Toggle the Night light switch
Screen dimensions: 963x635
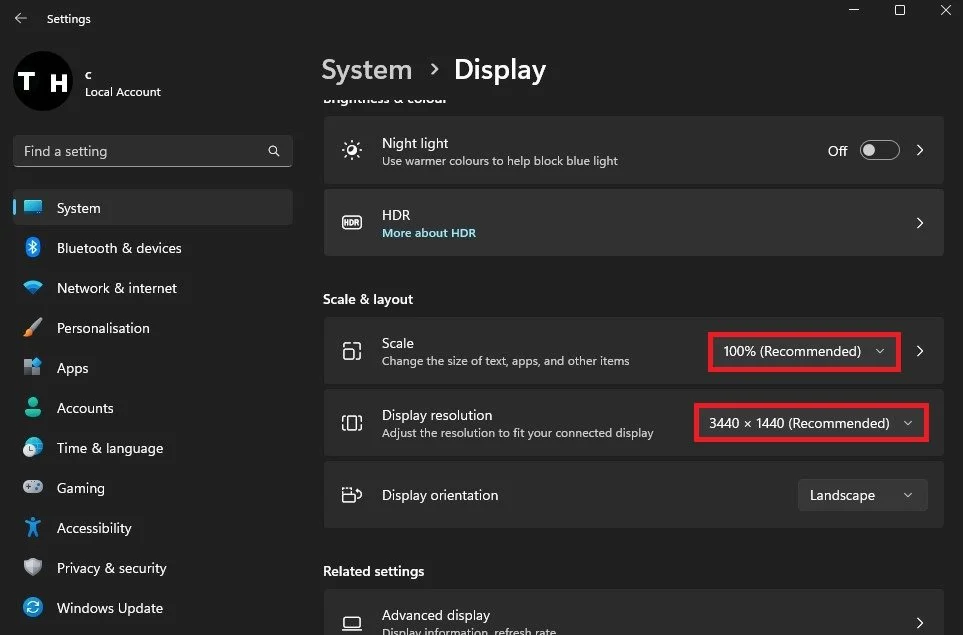coord(879,150)
